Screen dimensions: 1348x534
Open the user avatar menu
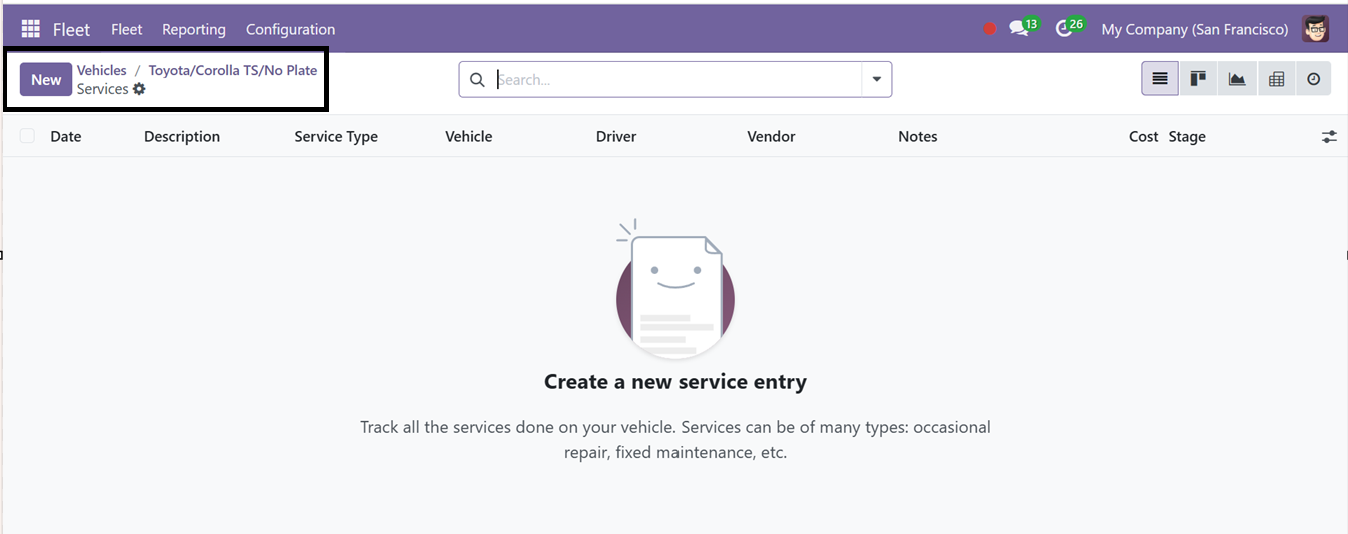click(x=1316, y=29)
